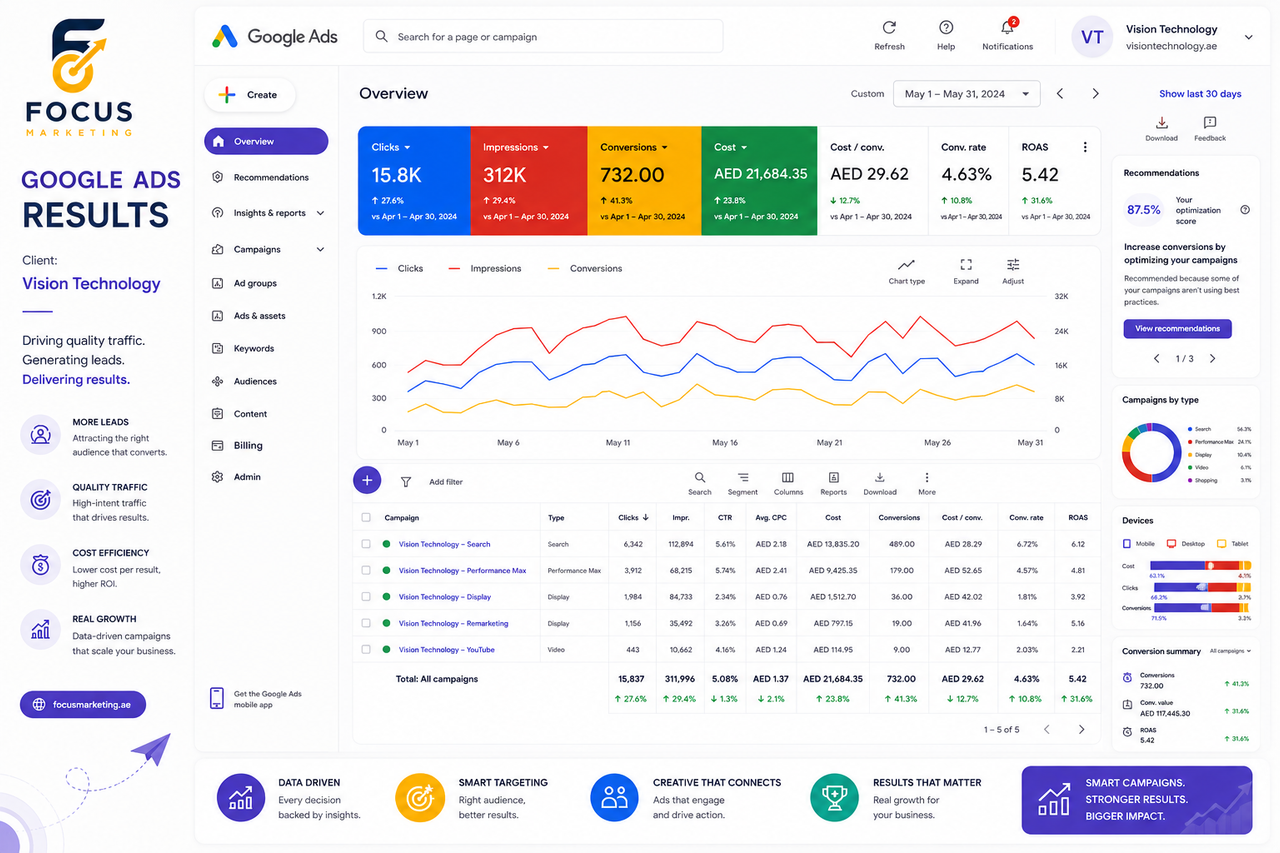The width and height of the screenshot is (1280, 853).
Task: Go to next recommendation arrow beside 1 / 3
Action: pos(1213,358)
